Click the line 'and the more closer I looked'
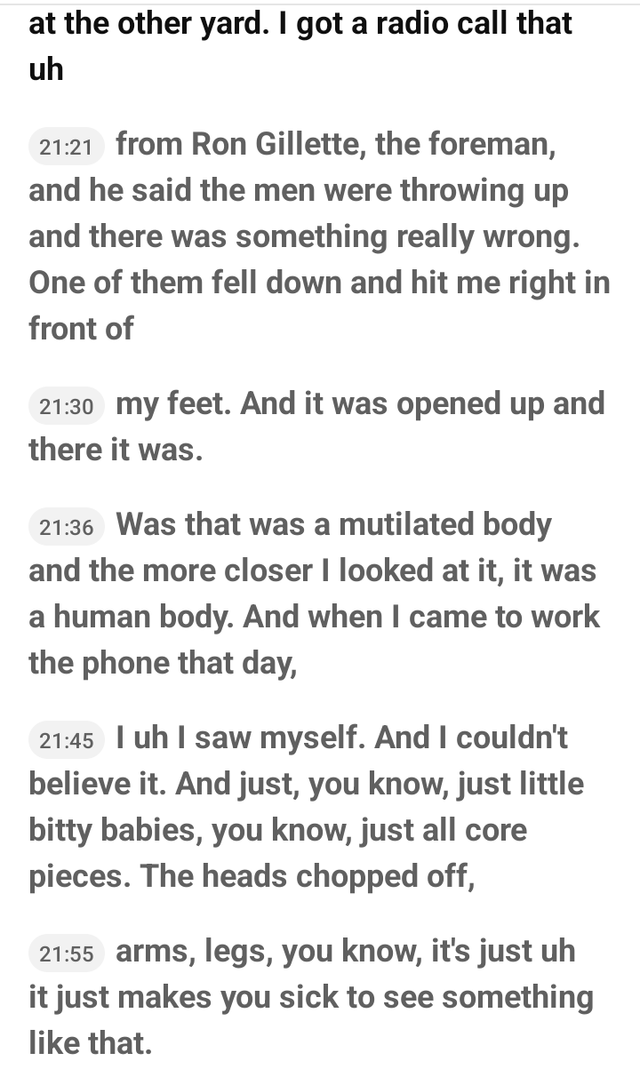640x1085 pixels. 312,570
